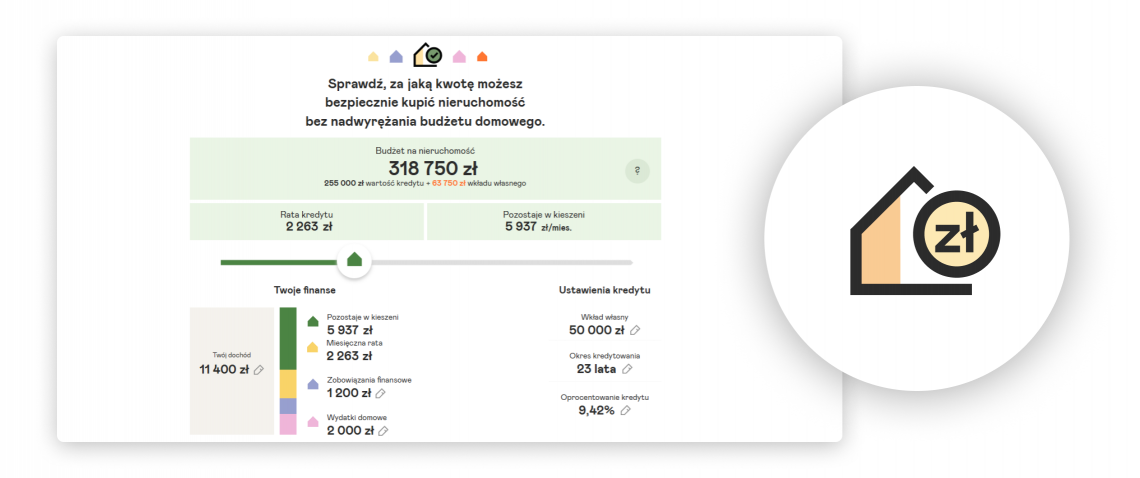Viewport: 1140px width, 478px height.
Task: Edit the Twój dochód income amount
Action: pos(259,370)
